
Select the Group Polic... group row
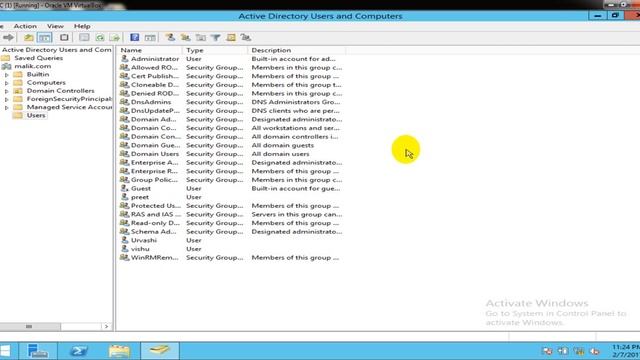coord(231,180)
